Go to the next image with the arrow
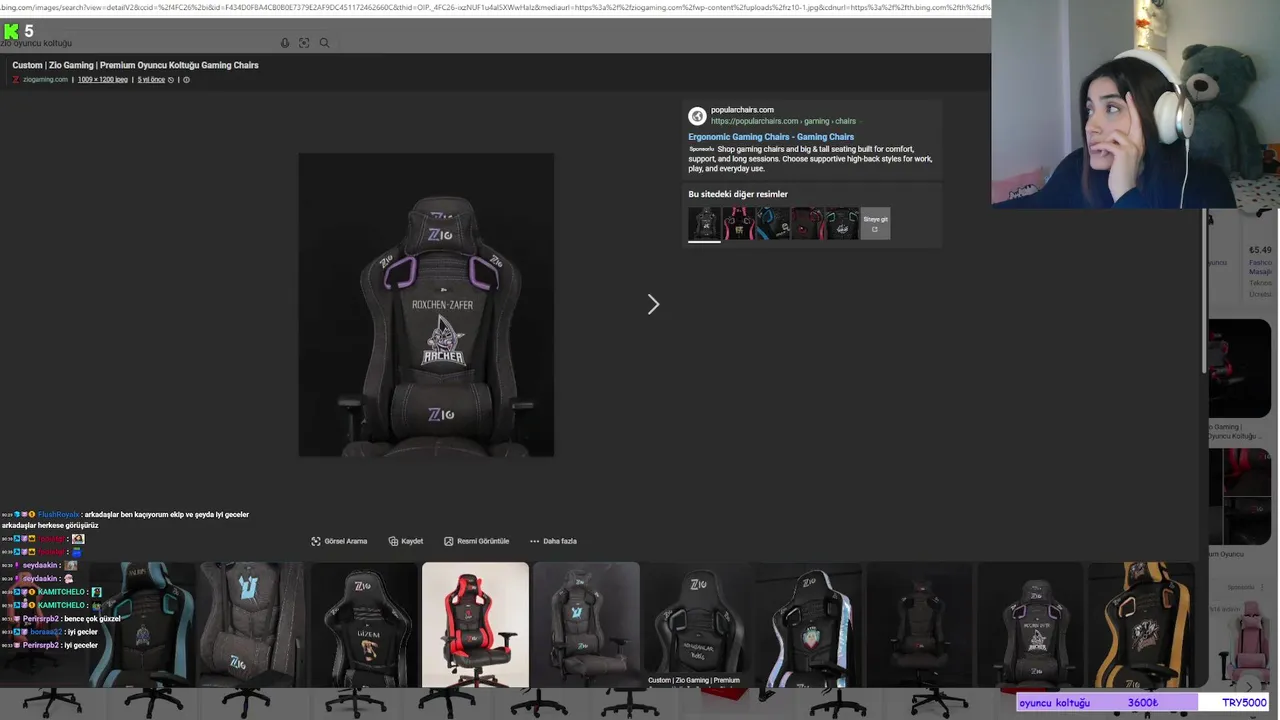Screen dimensions: 1280x720 653,304
